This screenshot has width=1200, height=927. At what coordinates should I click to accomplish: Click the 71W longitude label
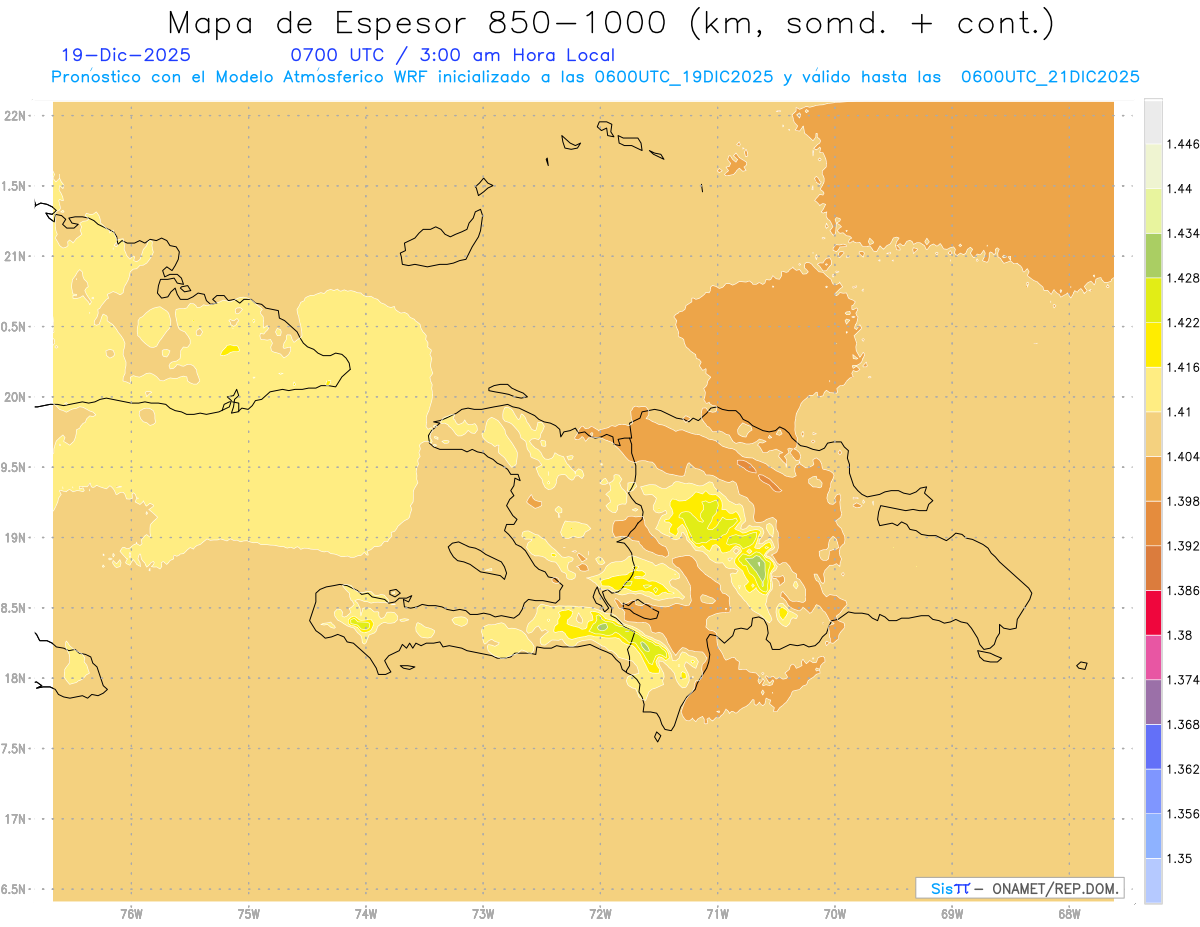point(717,914)
